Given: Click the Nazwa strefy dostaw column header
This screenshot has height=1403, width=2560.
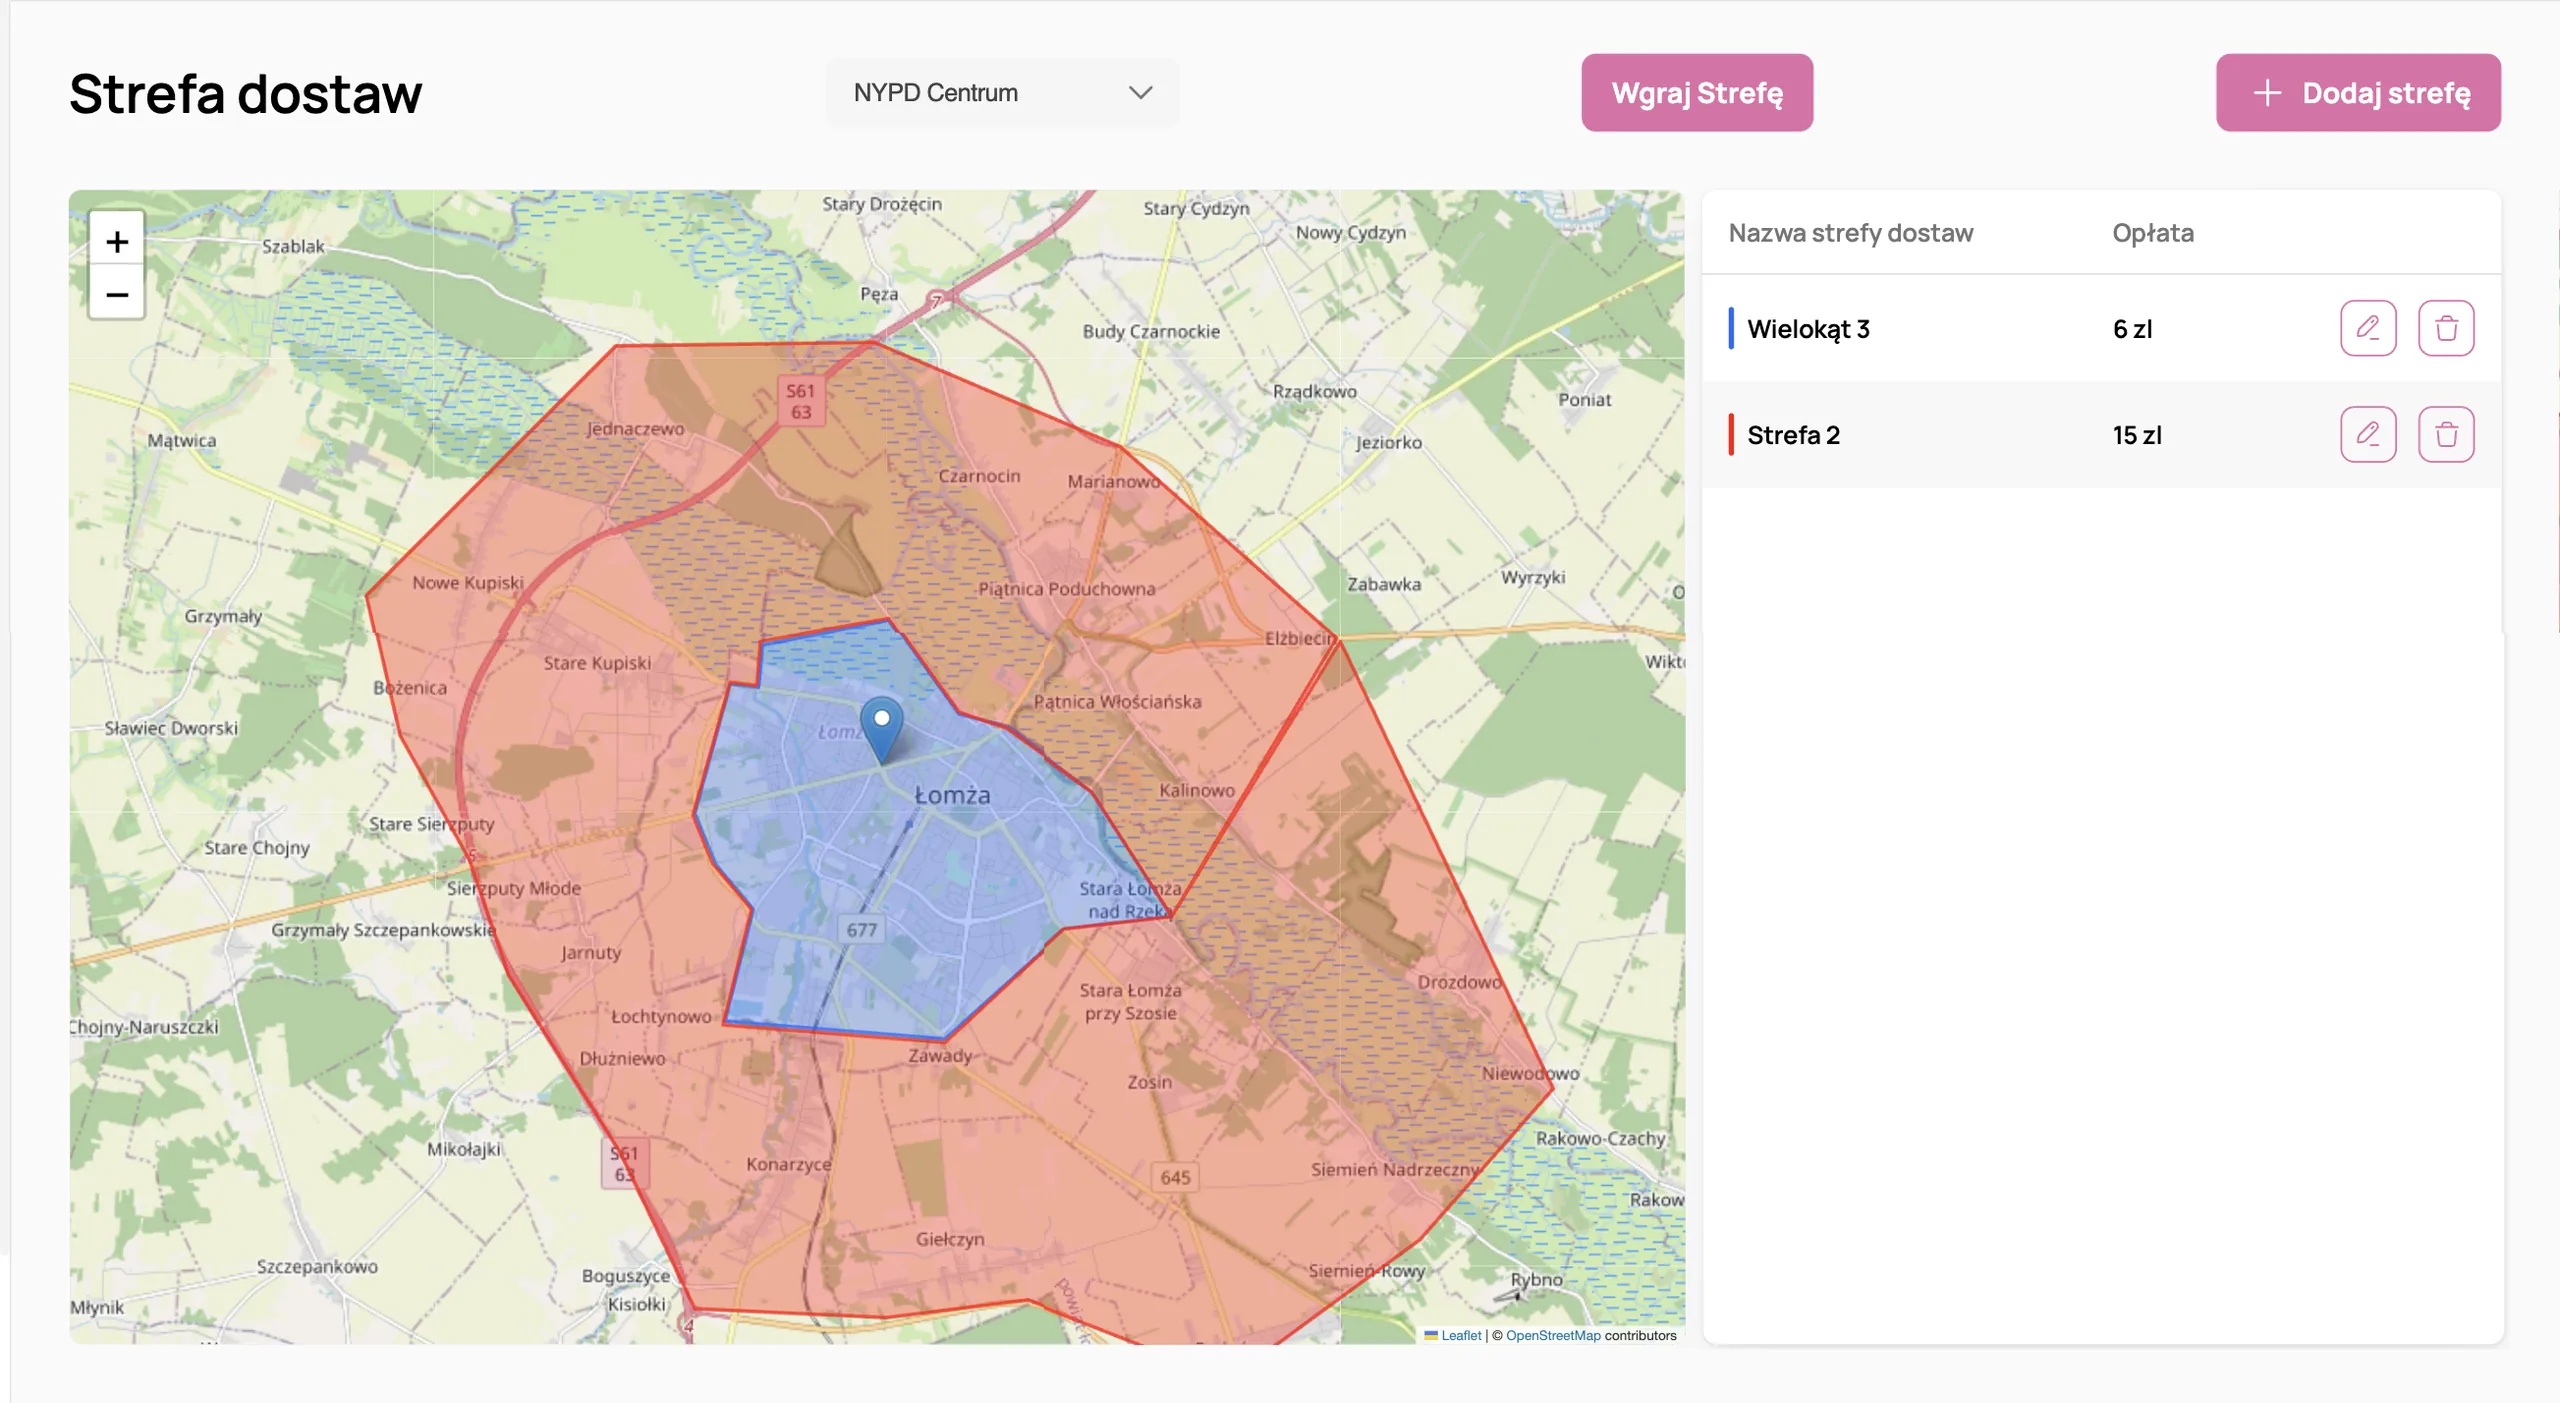Looking at the screenshot, I should 1851,233.
